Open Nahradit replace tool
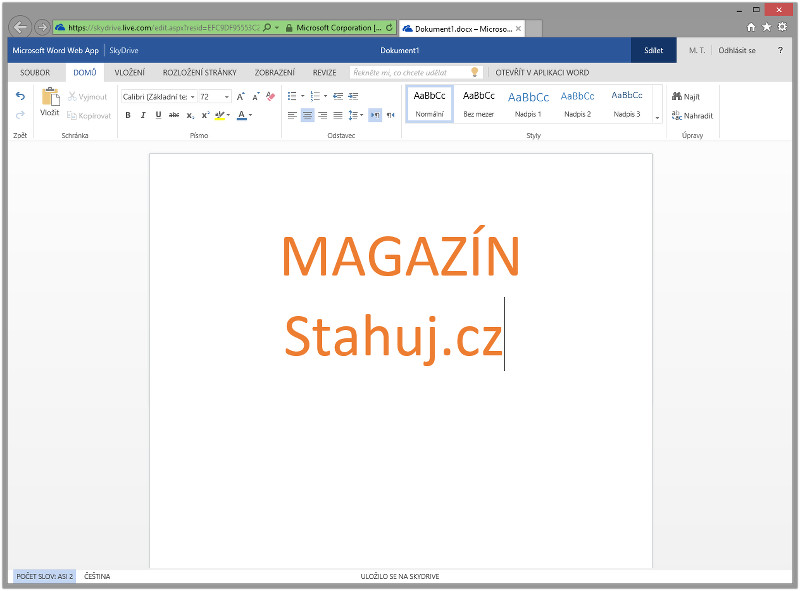This screenshot has width=800, height=591. (x=692, y=116)
